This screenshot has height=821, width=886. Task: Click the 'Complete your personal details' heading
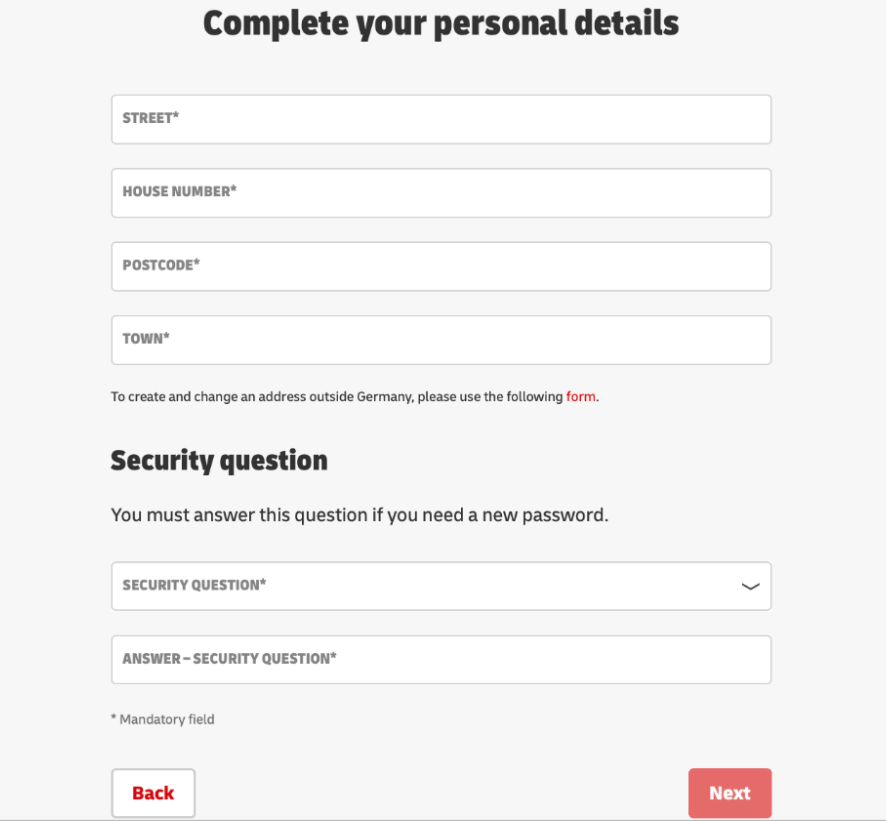(x=441, y=24)
